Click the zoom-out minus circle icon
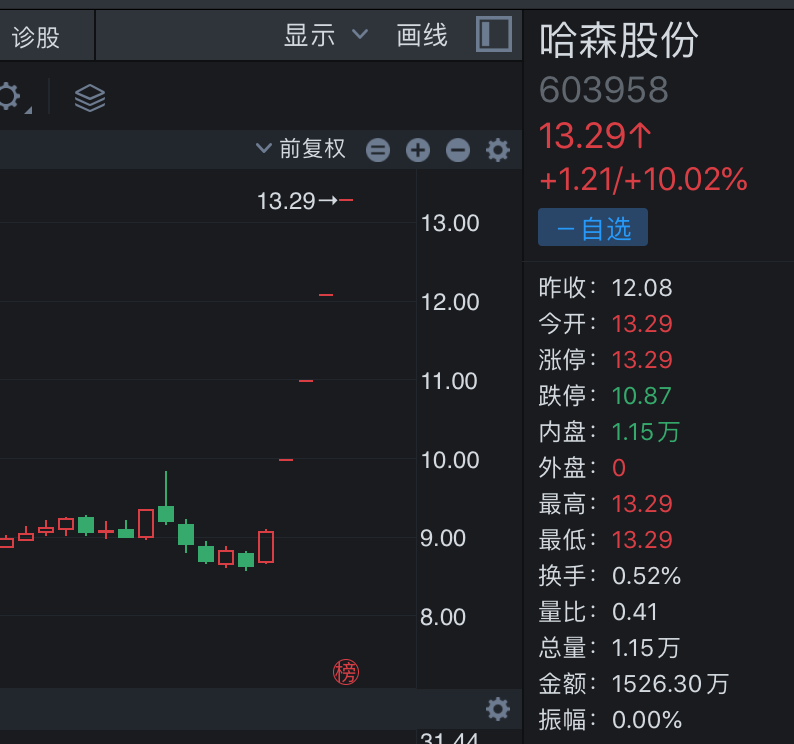 (457, 150)
